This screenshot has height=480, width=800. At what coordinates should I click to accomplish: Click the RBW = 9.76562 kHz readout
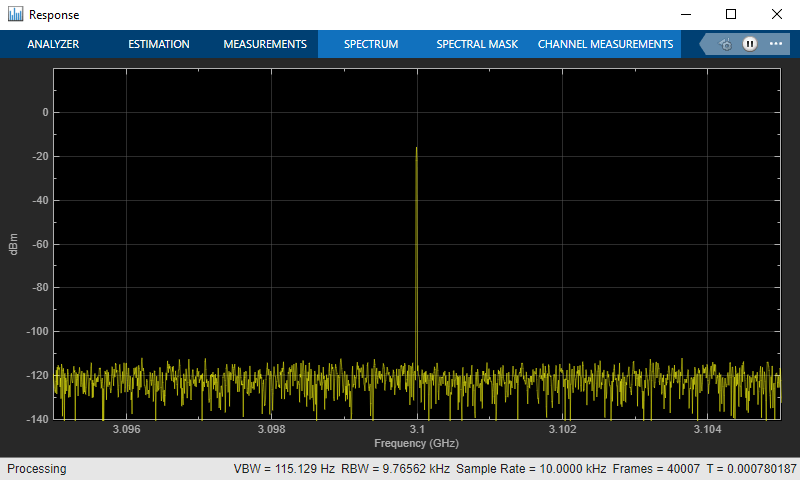(395, 469)
